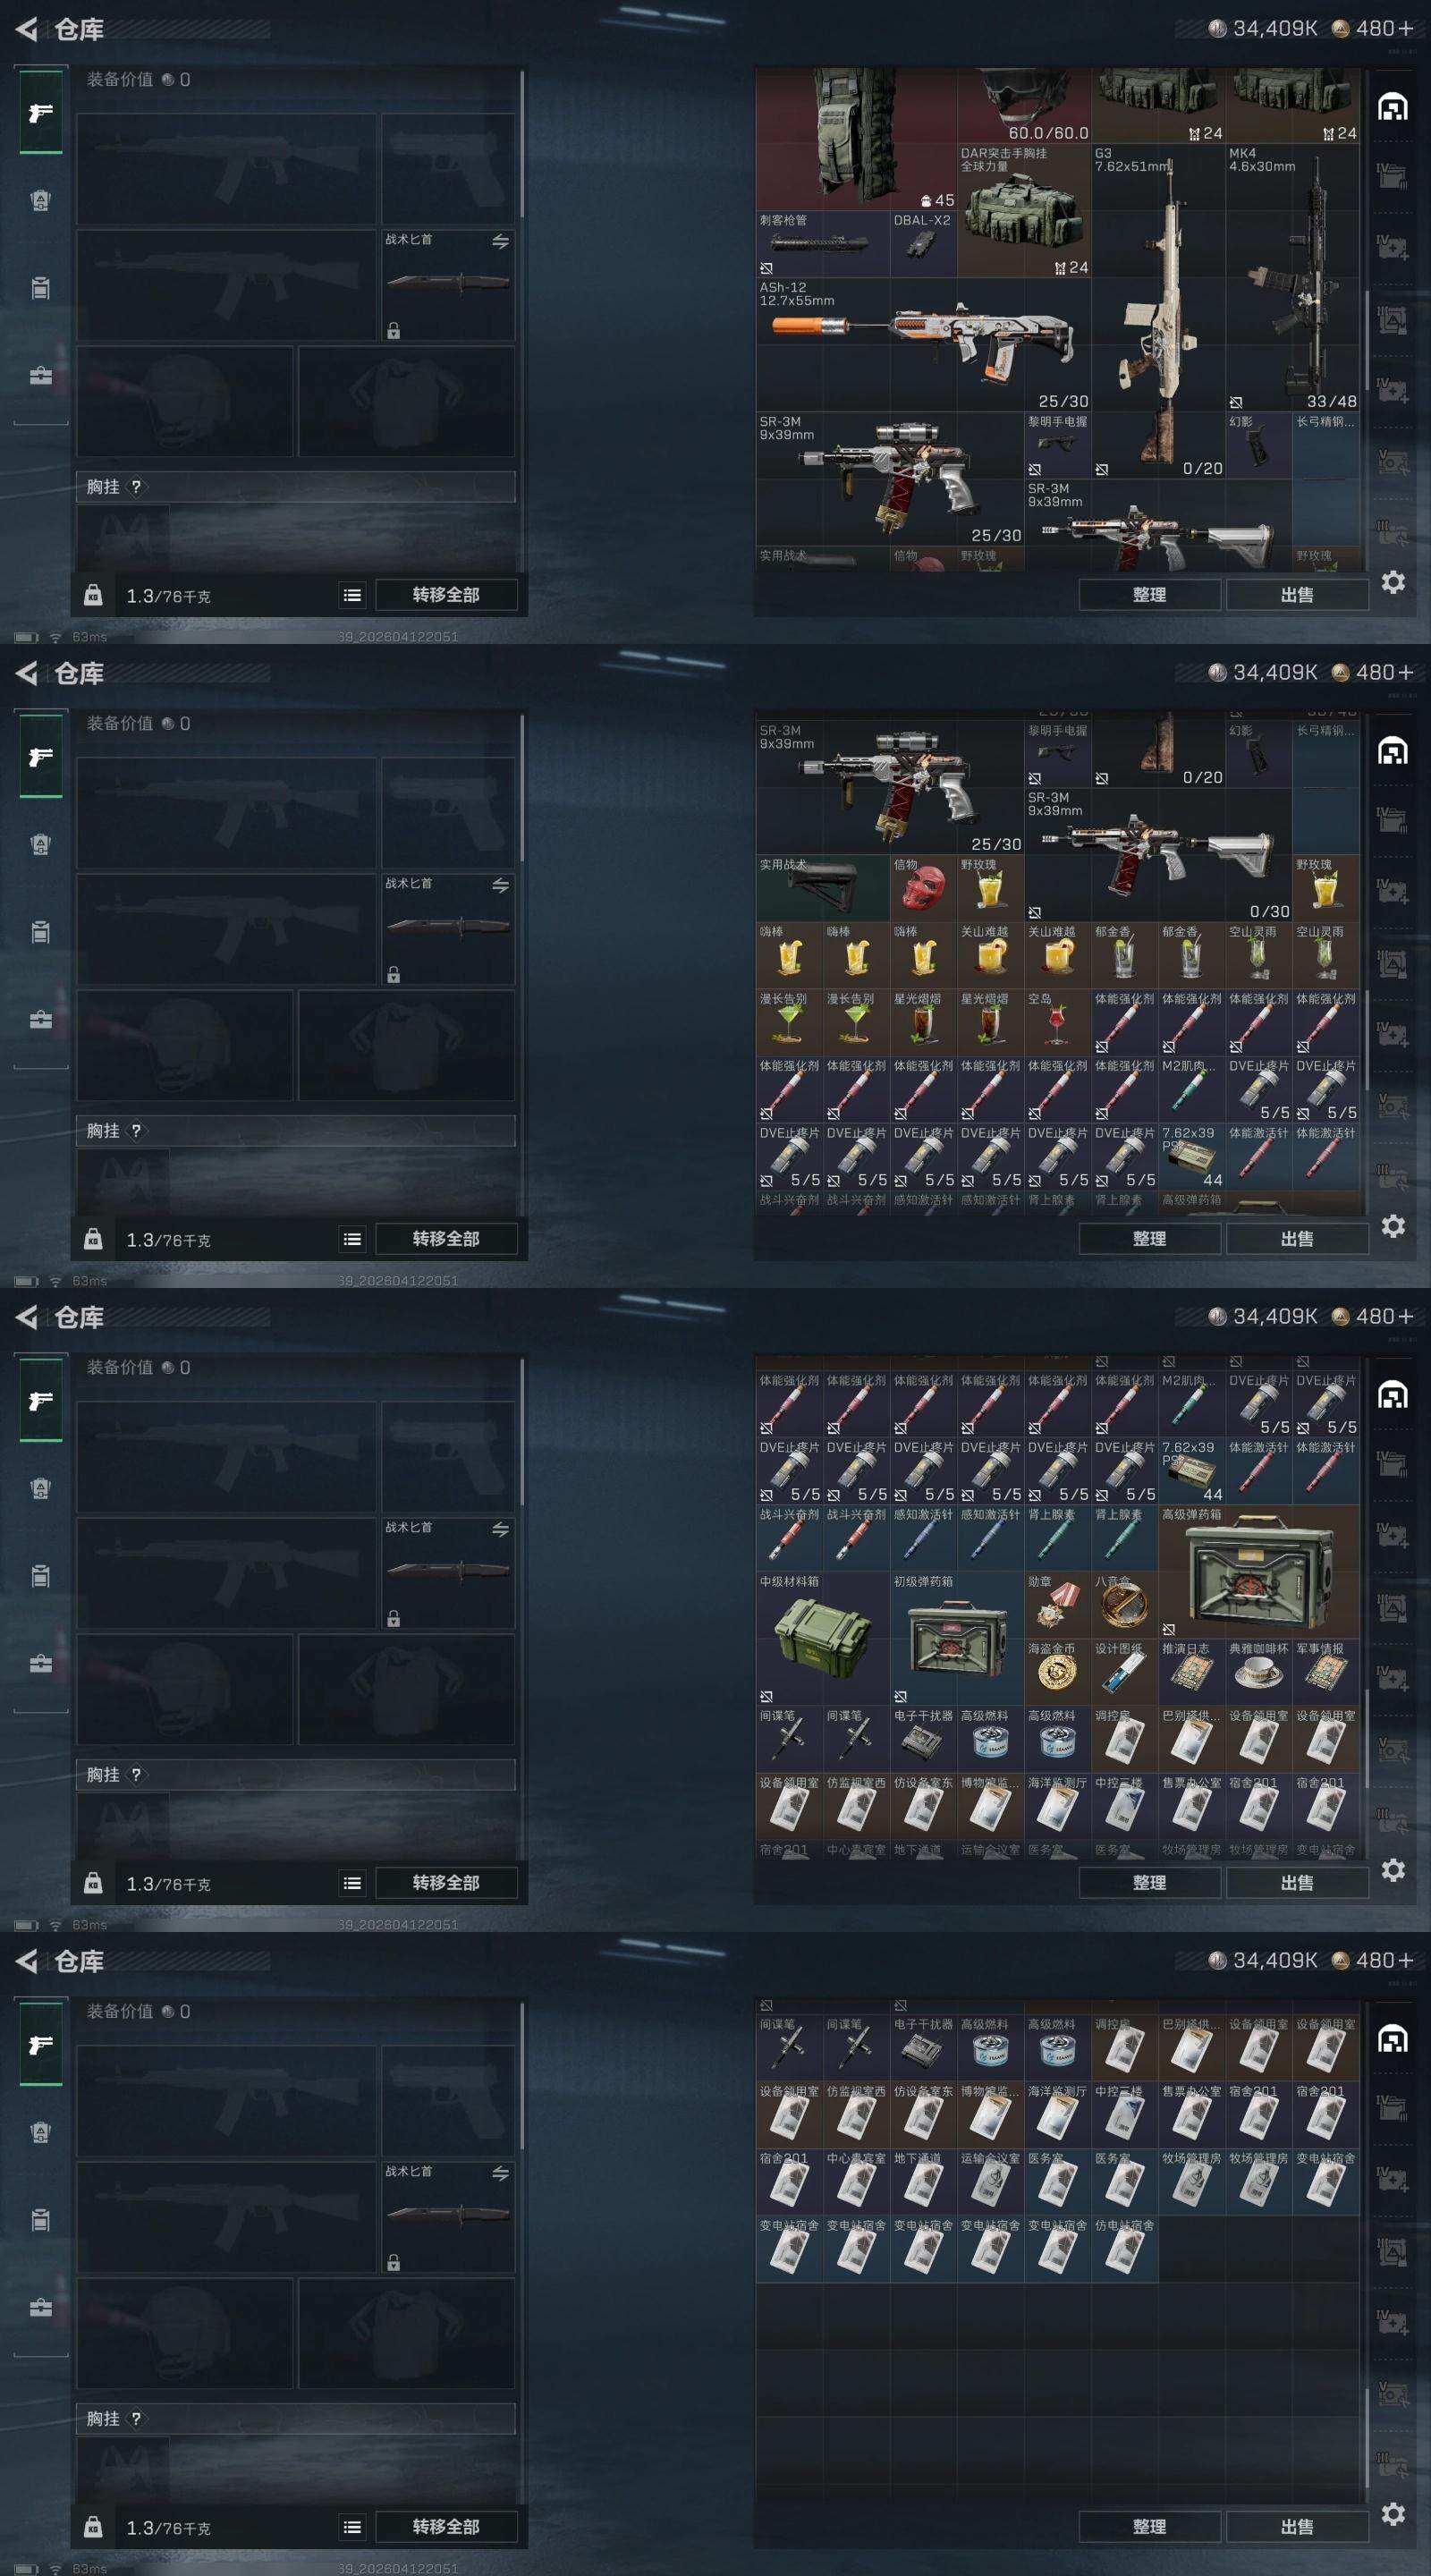Open the large 高级弹药箱 ammo crate
This screenshot has height=2576, width=1431.
point(1259,1571)
